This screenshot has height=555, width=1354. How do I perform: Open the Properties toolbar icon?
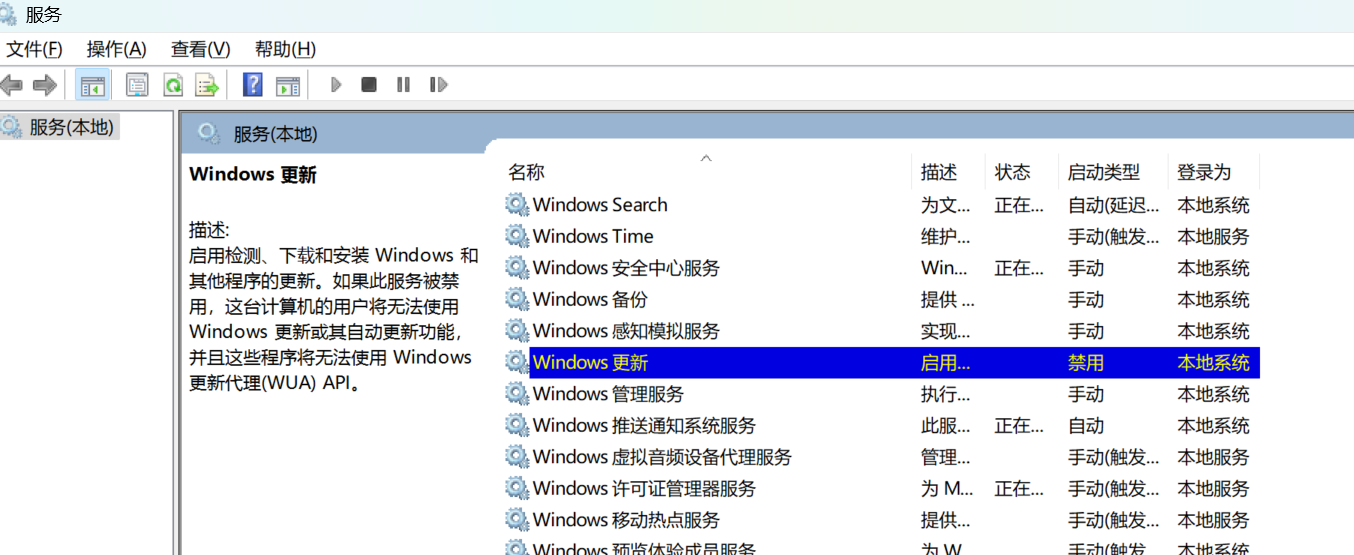(137, 85)
